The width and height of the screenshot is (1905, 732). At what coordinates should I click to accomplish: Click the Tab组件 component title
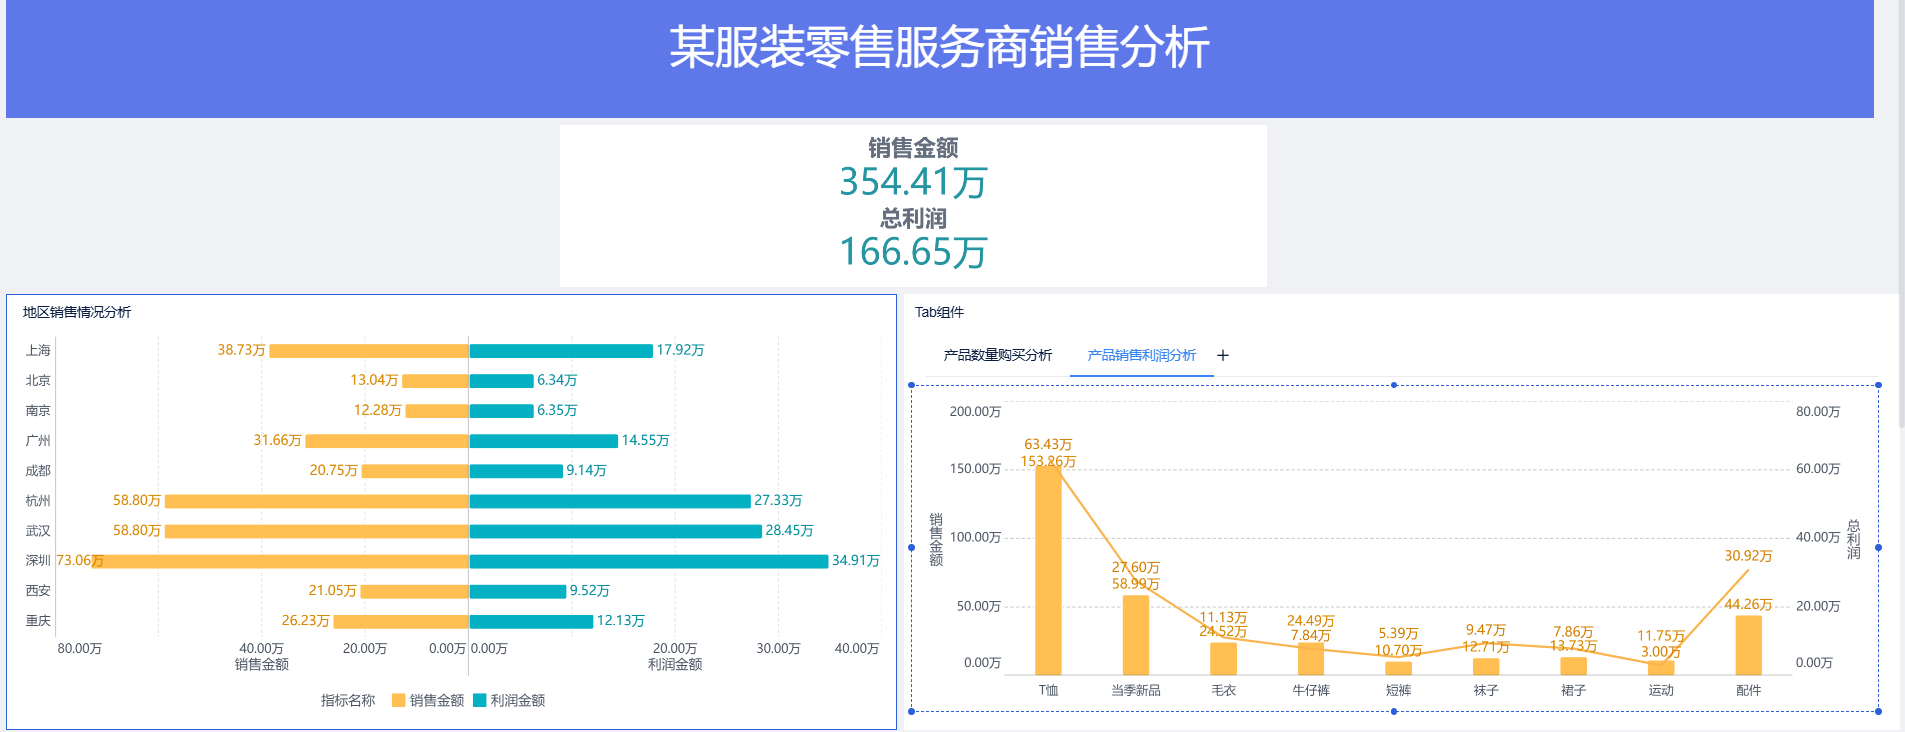click(939, 312)
